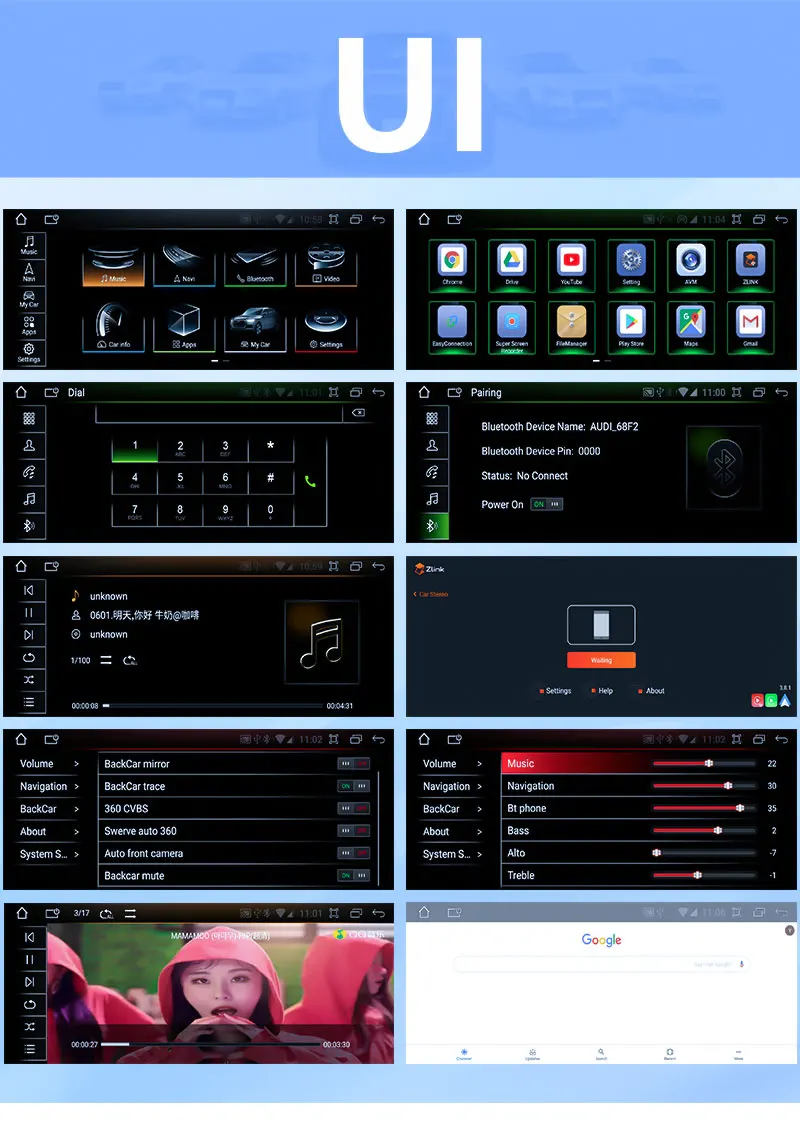This screenshot has width=800, height=1125.
Task: Expand Volume on the BackCar settings screen
Action: point(49,764)
